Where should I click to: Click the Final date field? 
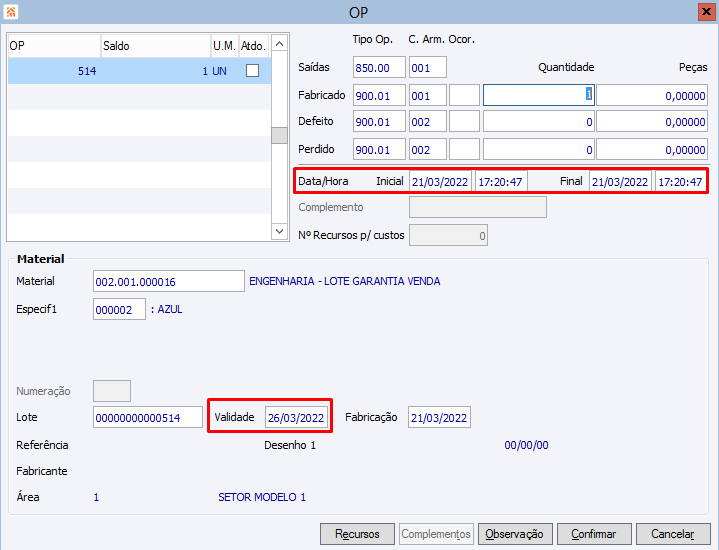point(620,182)
